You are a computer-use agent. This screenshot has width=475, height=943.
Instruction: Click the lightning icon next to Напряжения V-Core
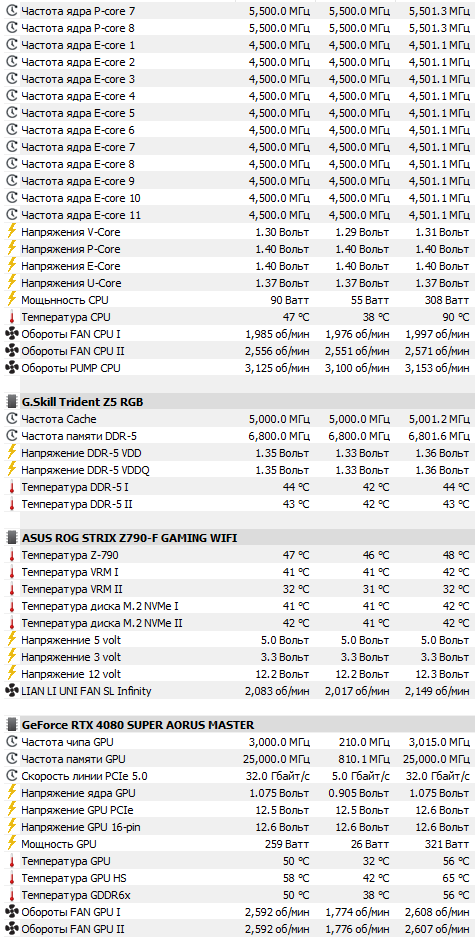(x=11, y=232)
